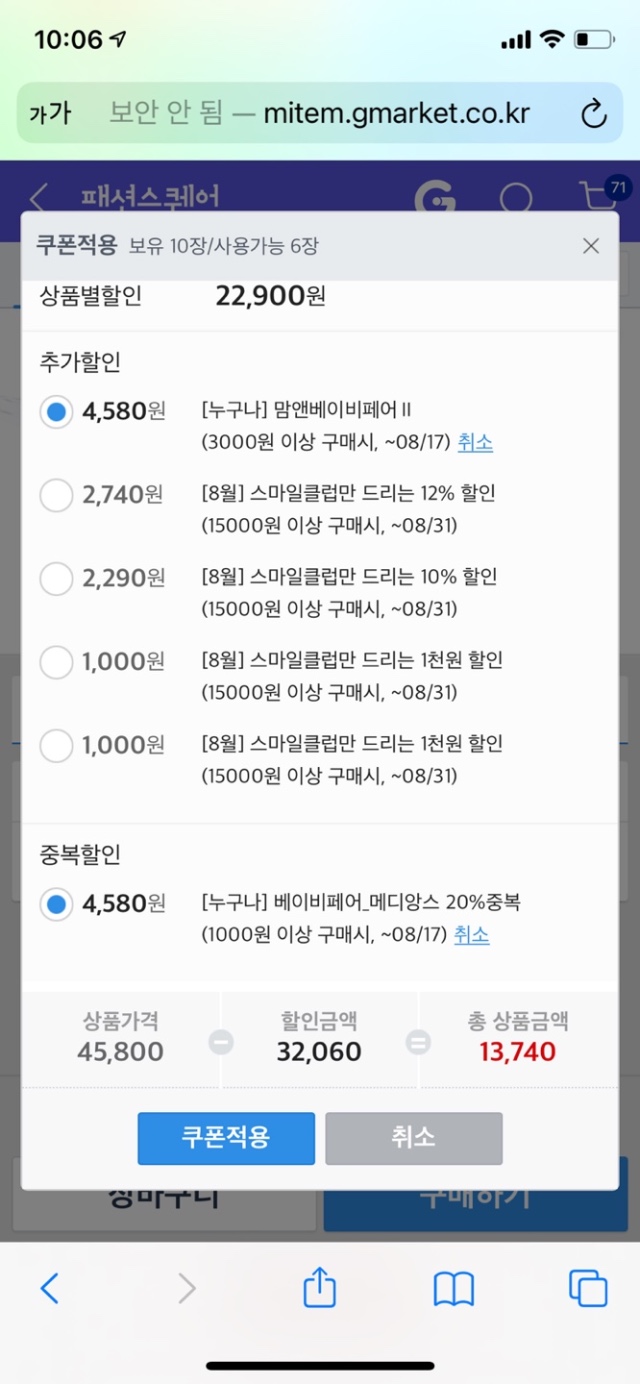Select the 4,580원 중복할인 coupon radio
Image resolution: width=640 pixels, height=1384 pixels.
click(57, 904)
